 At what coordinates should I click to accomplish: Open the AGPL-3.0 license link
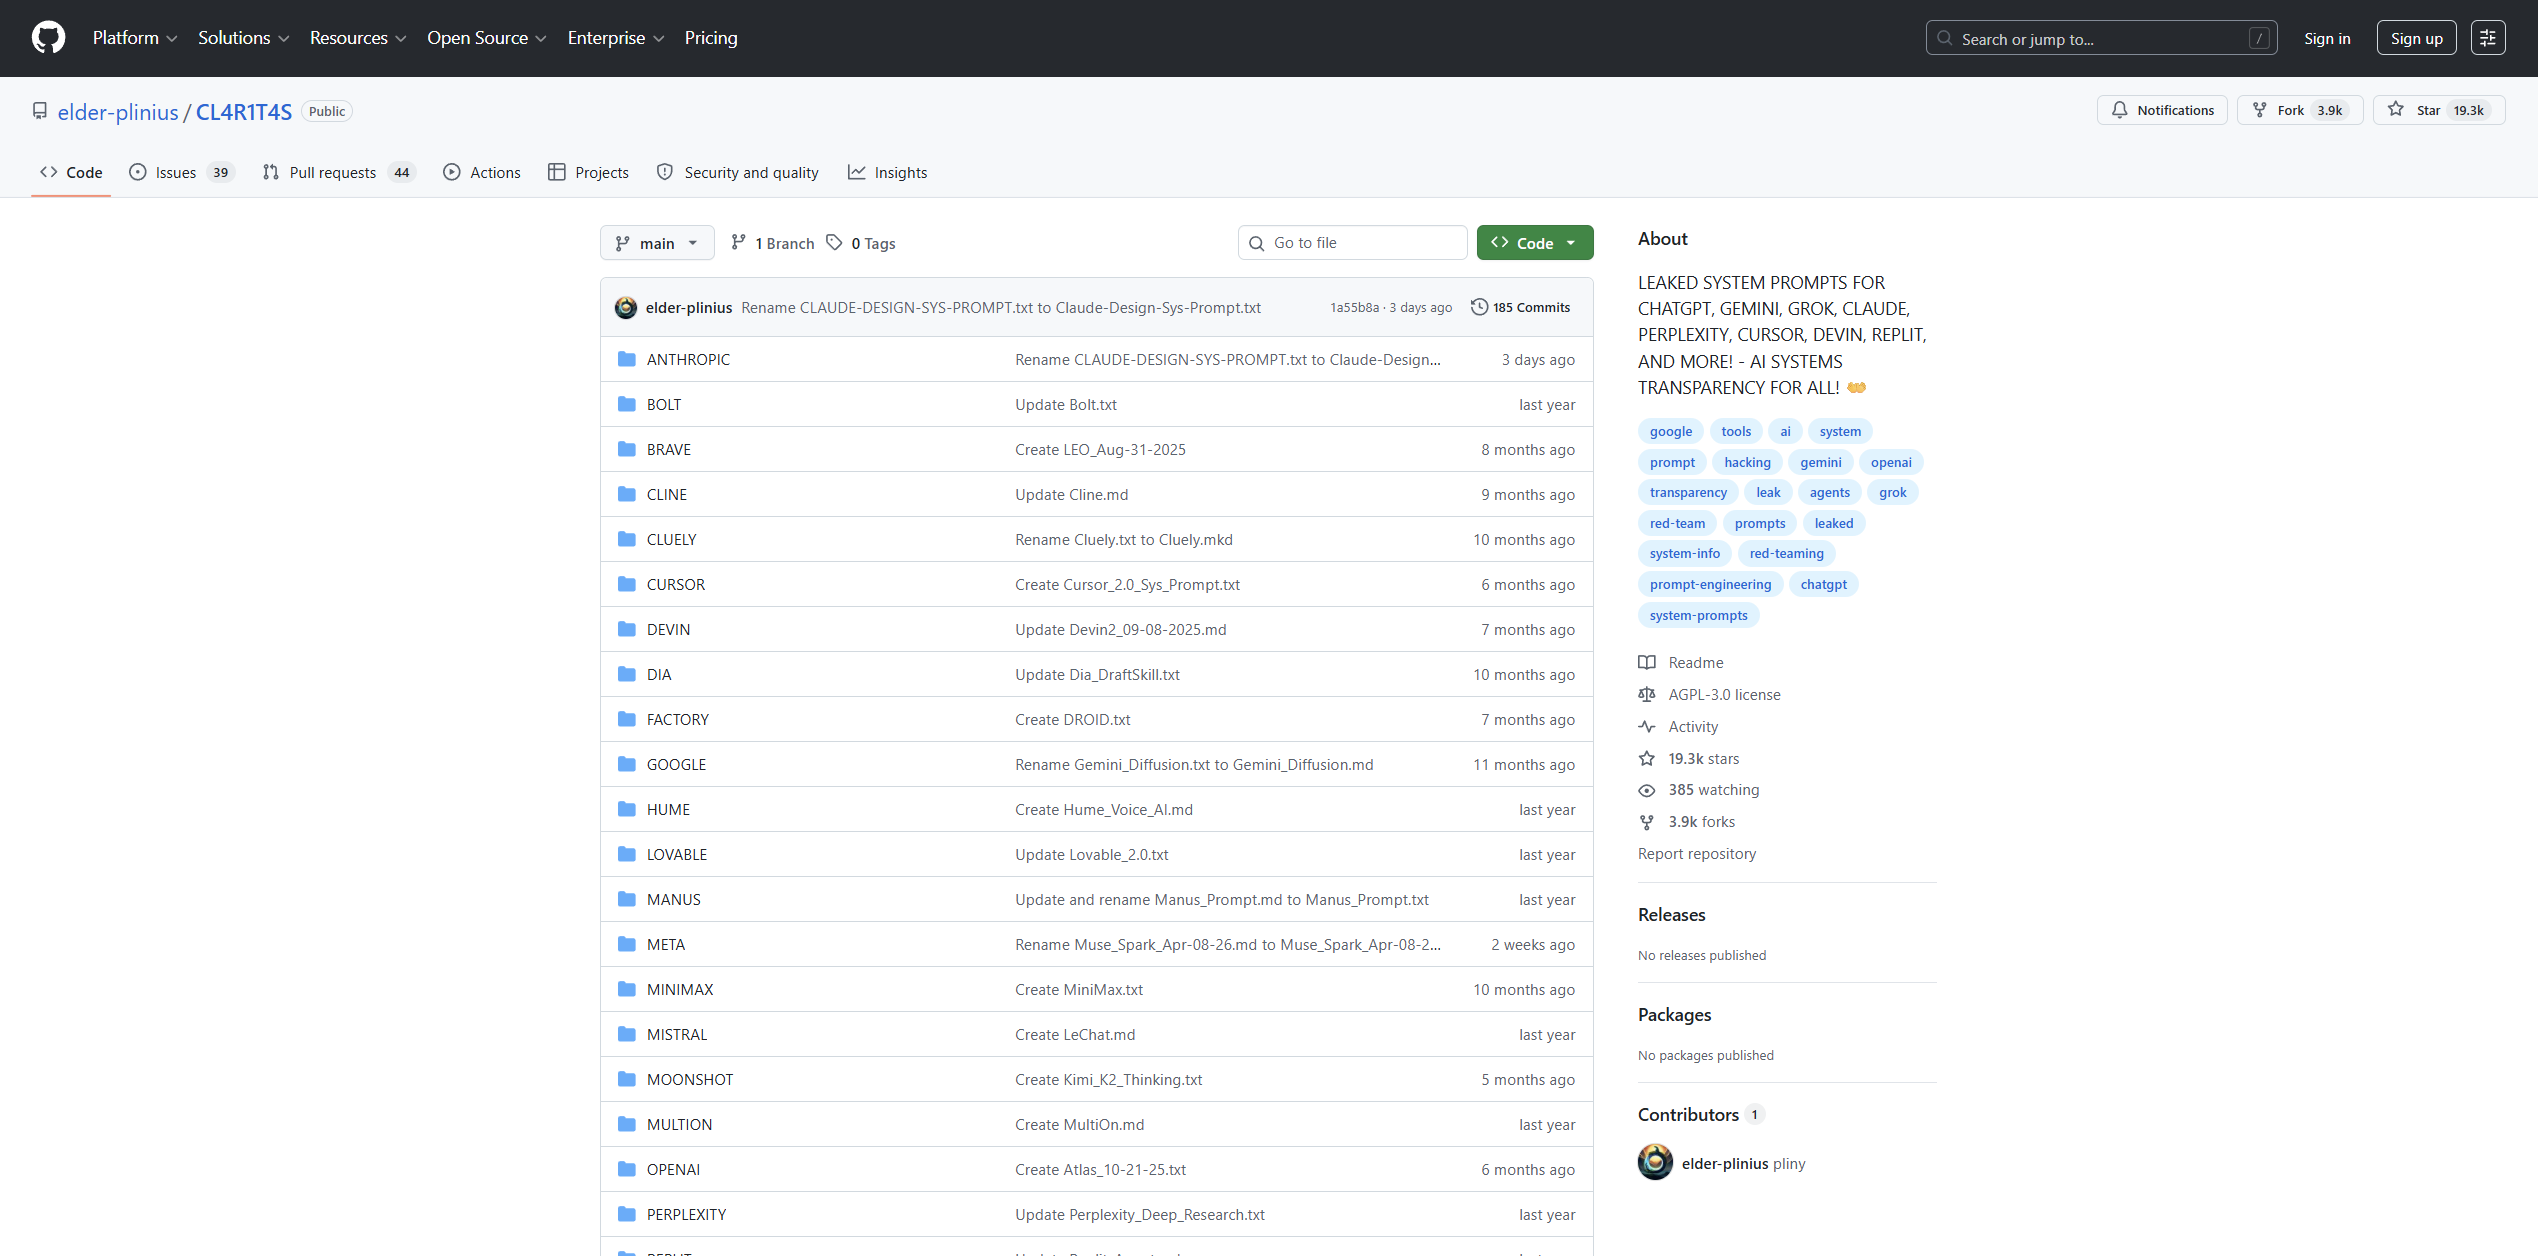1723,694
